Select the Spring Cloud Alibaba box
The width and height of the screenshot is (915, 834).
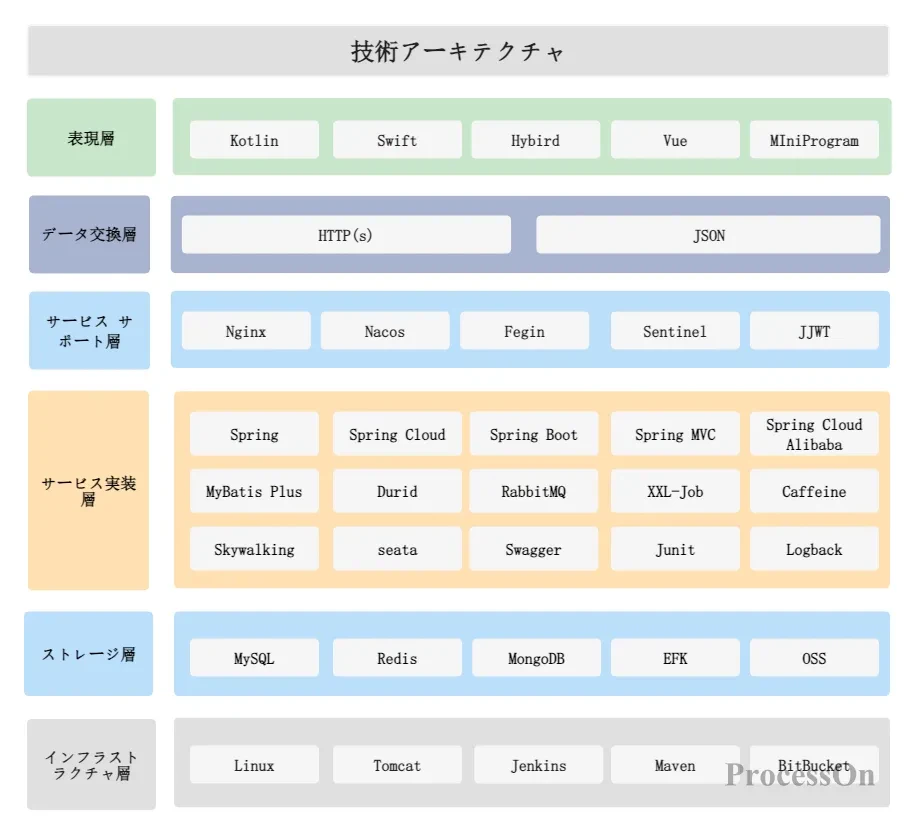point(814,433)
